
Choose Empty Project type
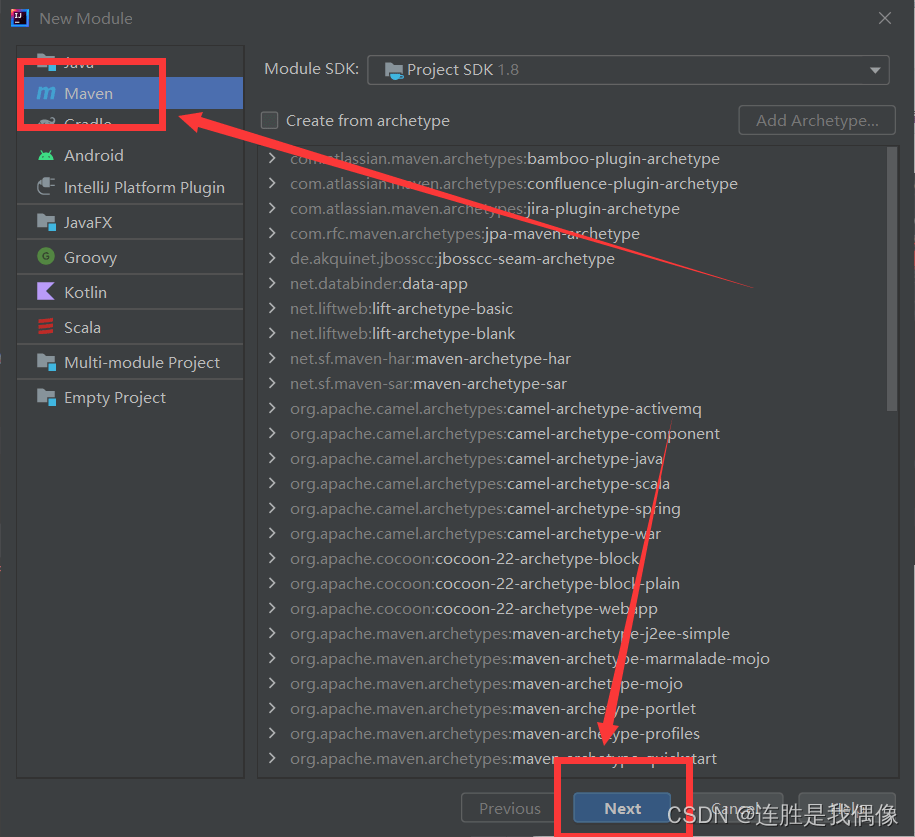coord(130,397)
